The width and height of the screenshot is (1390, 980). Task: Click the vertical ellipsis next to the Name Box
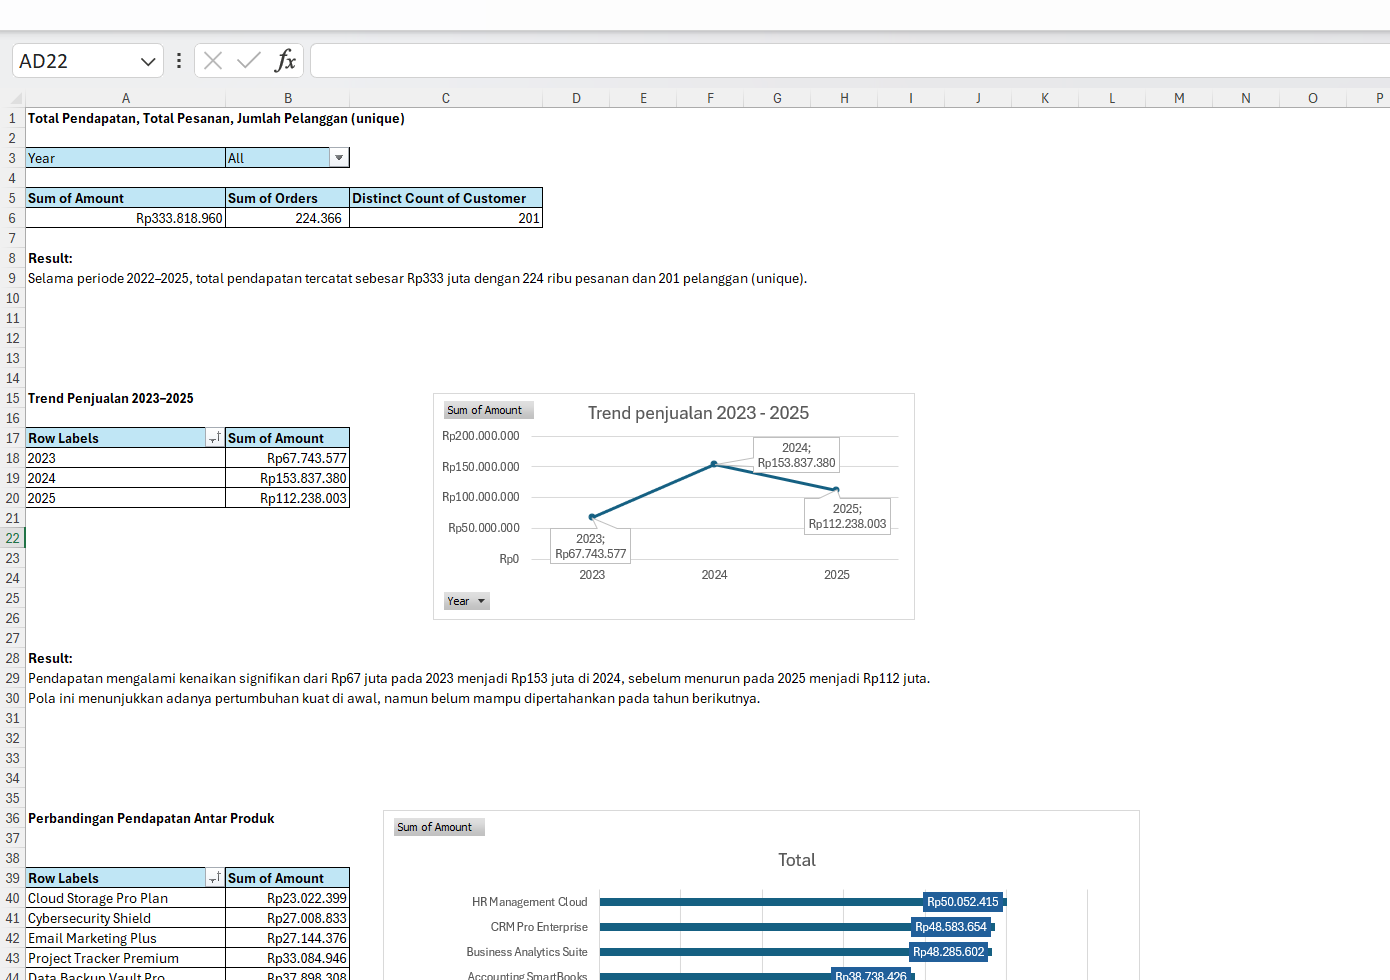(178, 60)
